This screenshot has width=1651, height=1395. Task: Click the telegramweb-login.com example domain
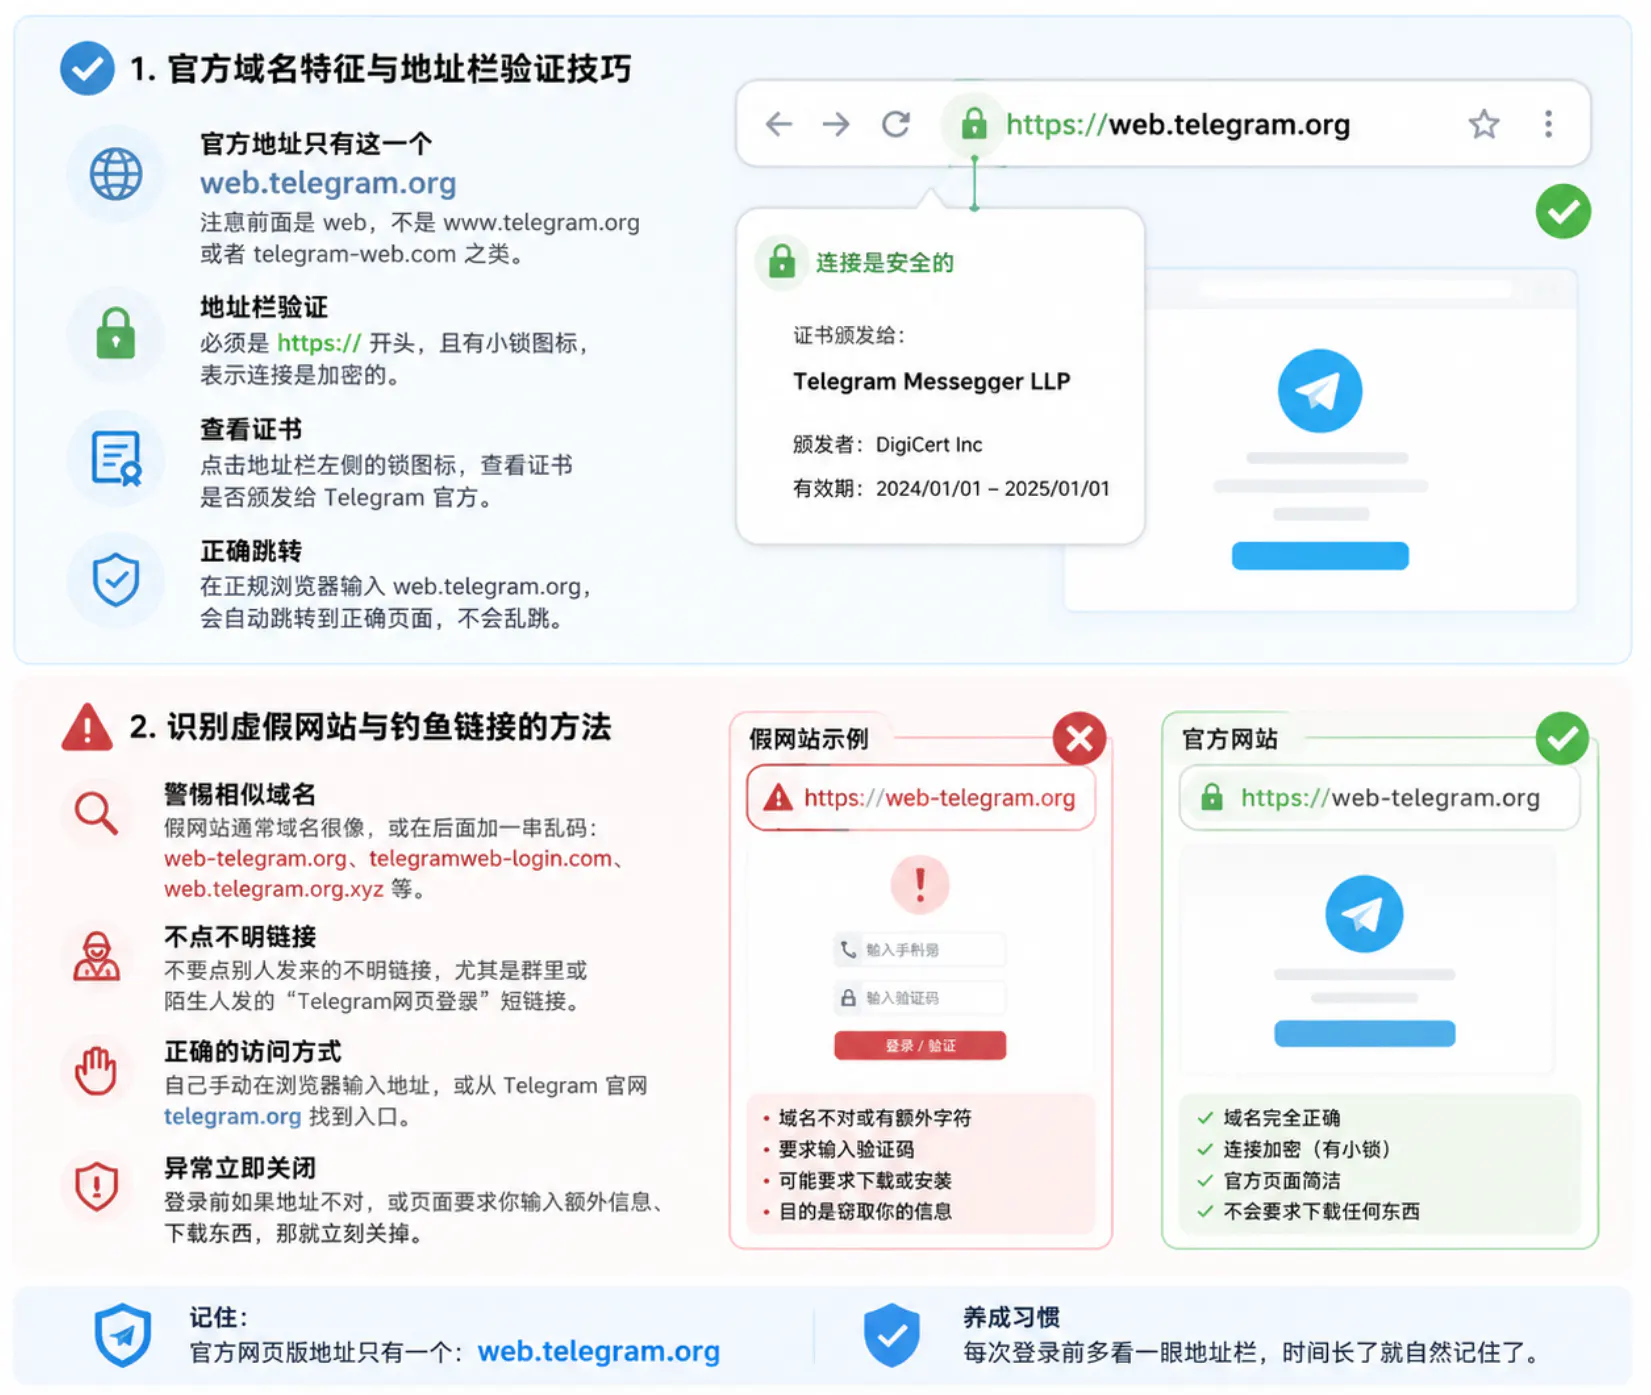pyautogui.click(x=490, y=859)
